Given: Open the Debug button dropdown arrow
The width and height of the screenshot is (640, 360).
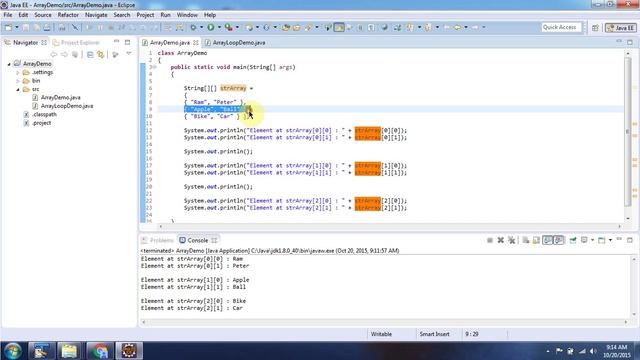Looking at the screenshot, I should point(201,27).
